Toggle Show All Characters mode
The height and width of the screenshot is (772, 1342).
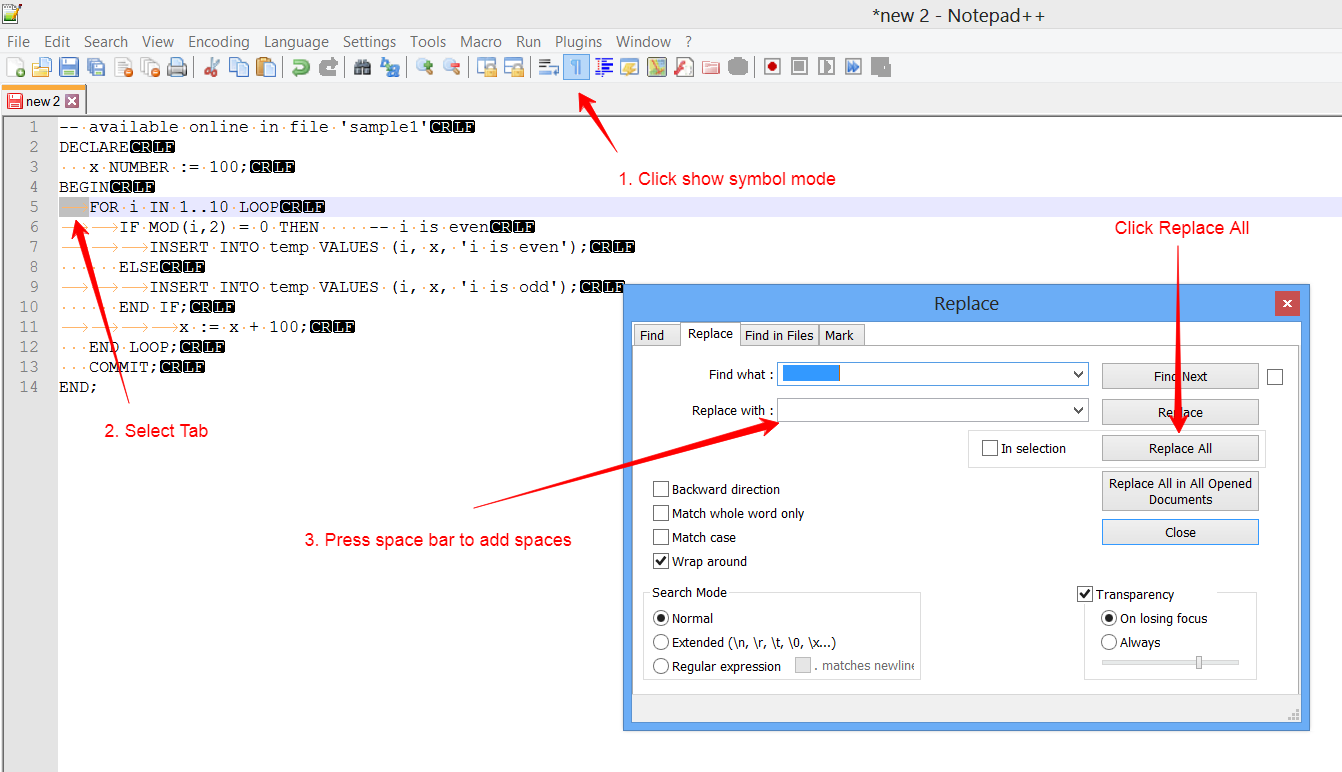click(x=575, y=66)
